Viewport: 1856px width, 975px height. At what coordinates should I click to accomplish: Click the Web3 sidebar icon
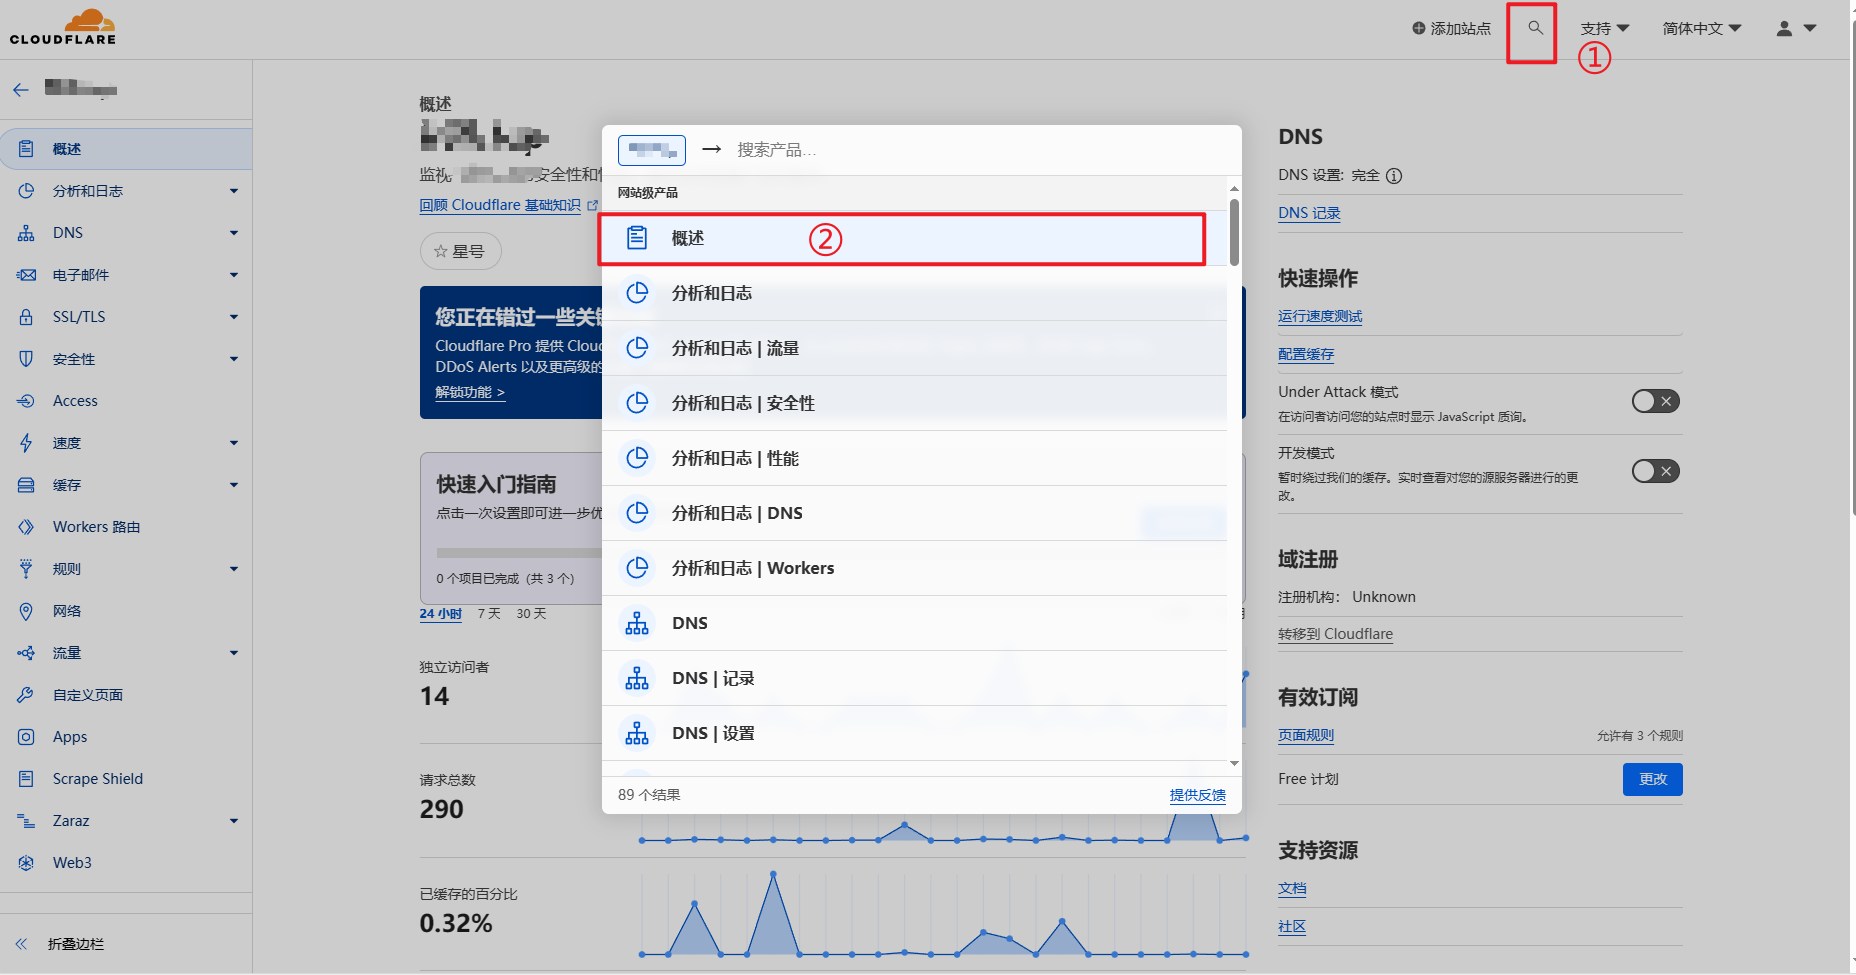pos(26,863)
